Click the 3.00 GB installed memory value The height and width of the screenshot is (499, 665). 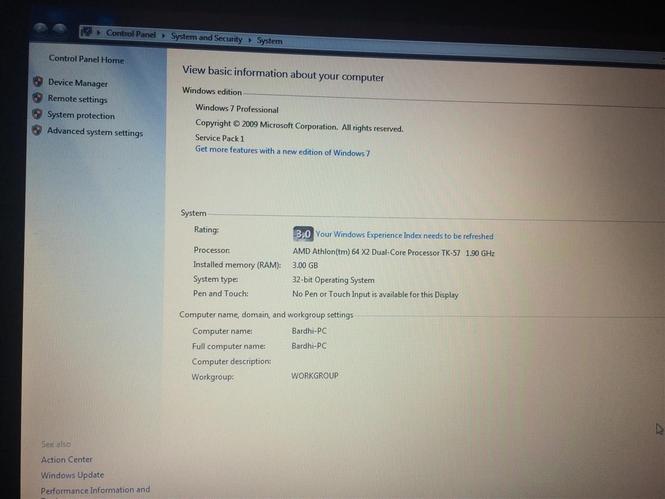(x=305, y=265)
